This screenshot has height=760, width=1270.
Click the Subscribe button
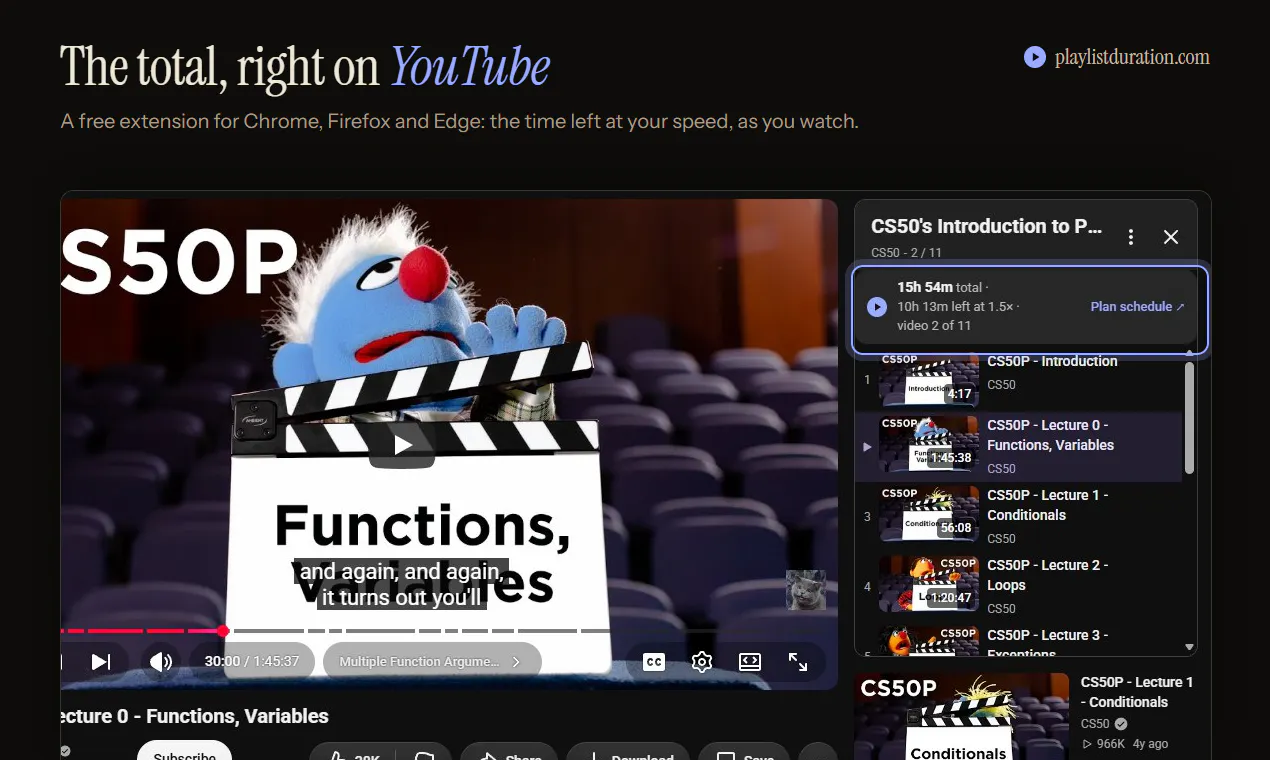pos(184,751)
